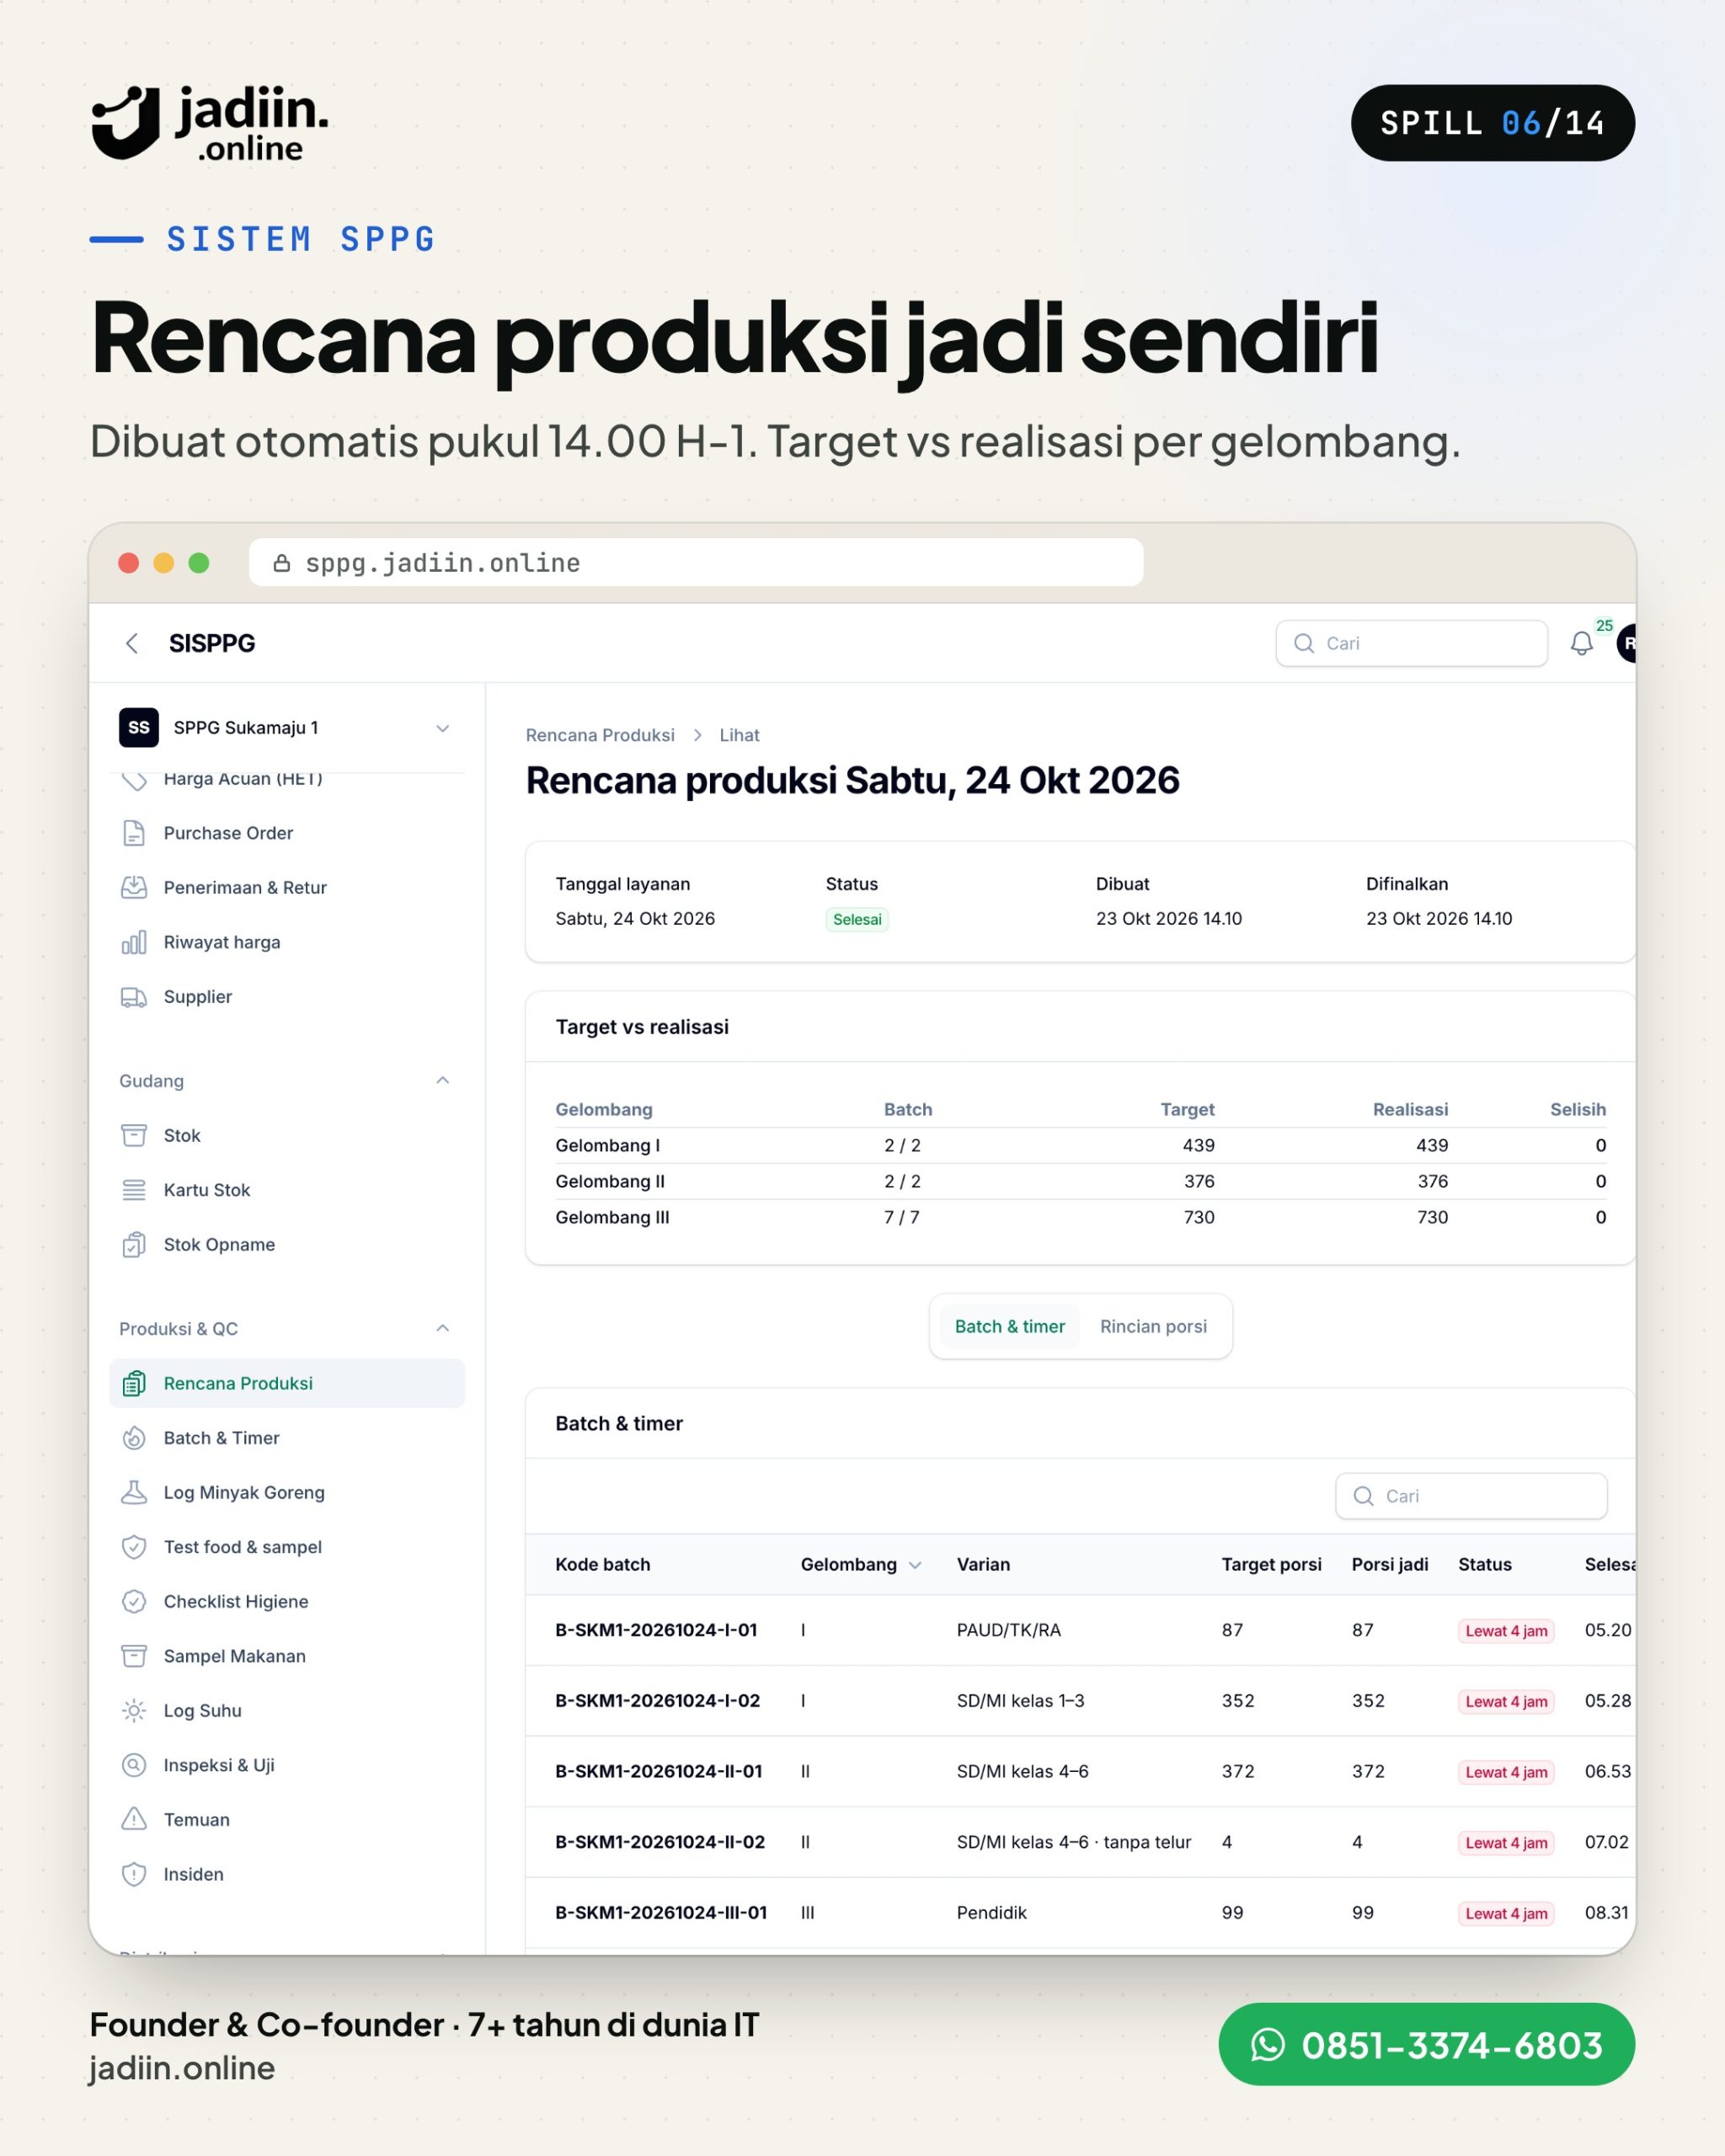Image resolution: width=1725 pixels, height=2156 pixels.
Task: Click the back chevron beside SISPPG
Action: click(x=132, y=643)
